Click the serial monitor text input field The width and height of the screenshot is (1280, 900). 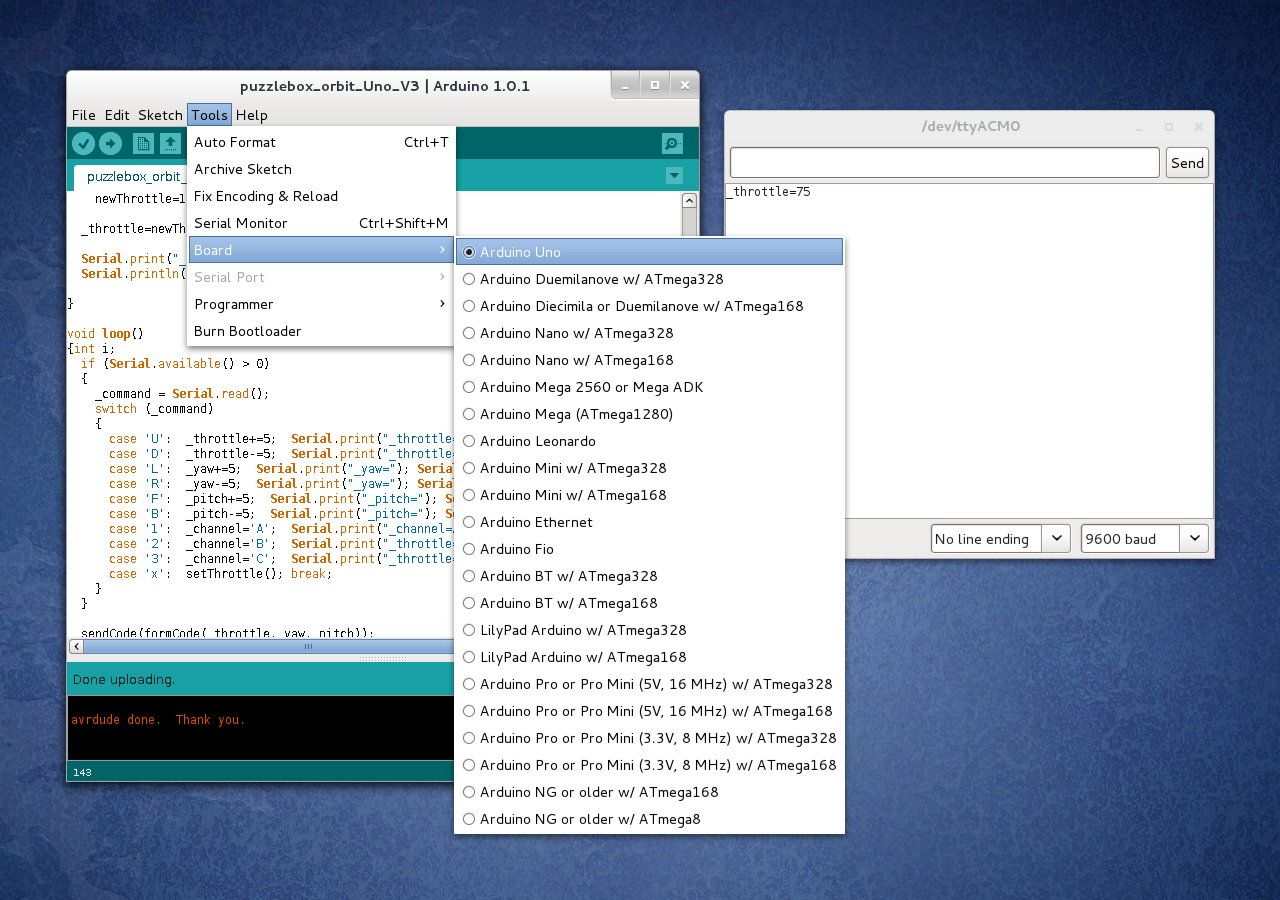tap(944, 163)
